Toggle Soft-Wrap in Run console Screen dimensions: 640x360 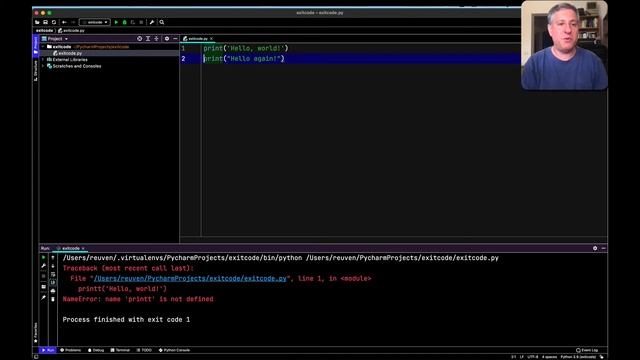[x=53, y=274]
